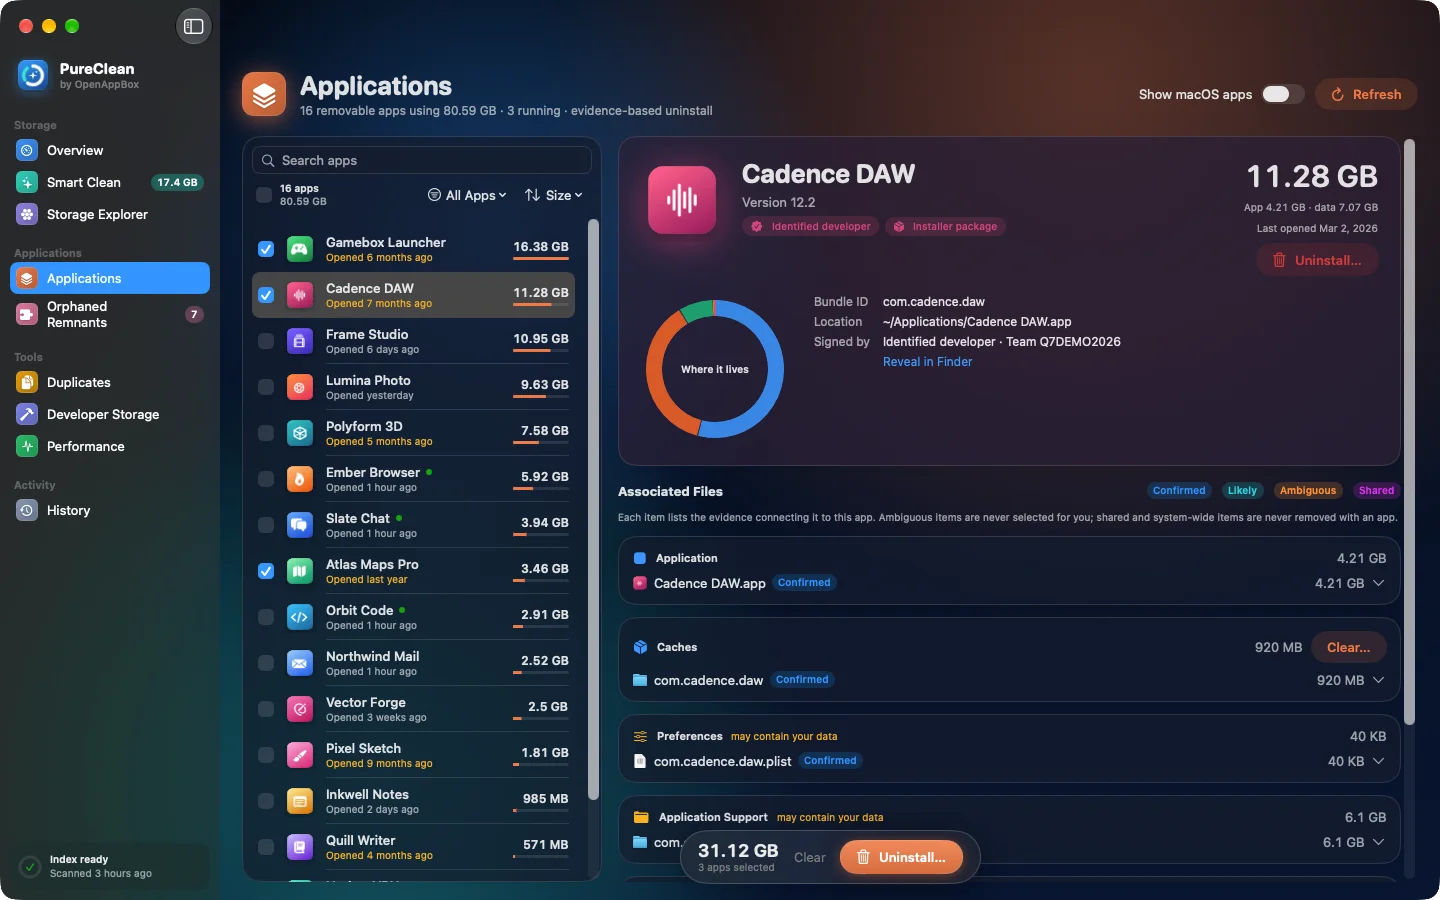Open Smart Clean in the sidebar

[x=110, y=182]
